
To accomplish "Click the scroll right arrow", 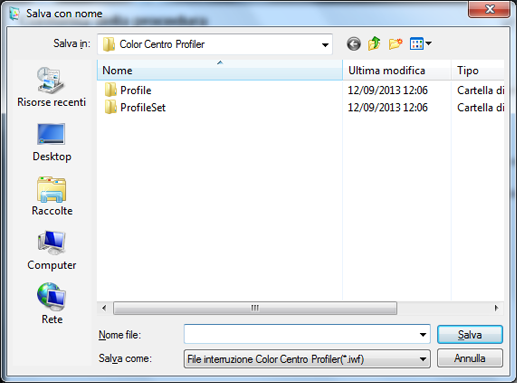I will [x=496, y=308].
